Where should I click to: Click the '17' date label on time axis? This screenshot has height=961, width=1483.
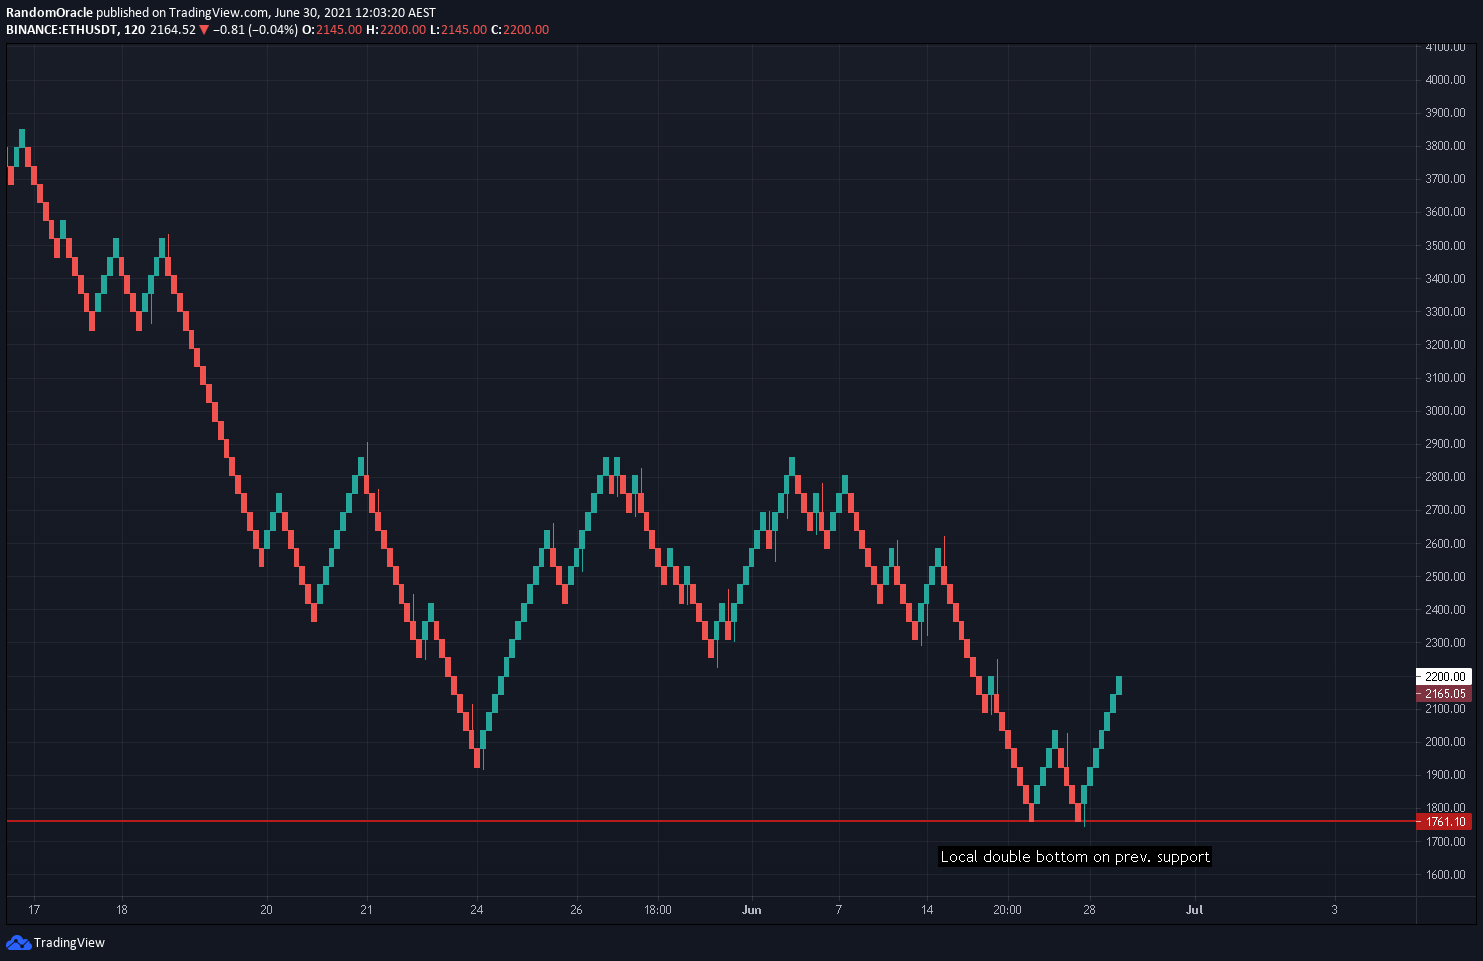(34, 910)
